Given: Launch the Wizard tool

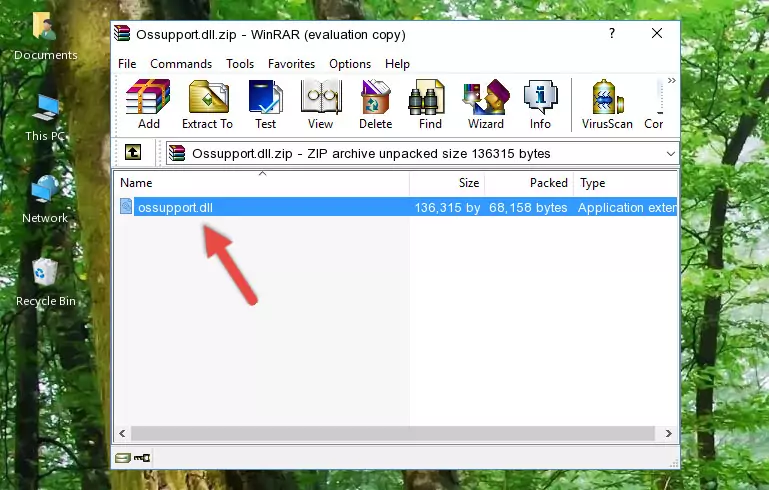Looking at the screenshot, I should (486, 104).
